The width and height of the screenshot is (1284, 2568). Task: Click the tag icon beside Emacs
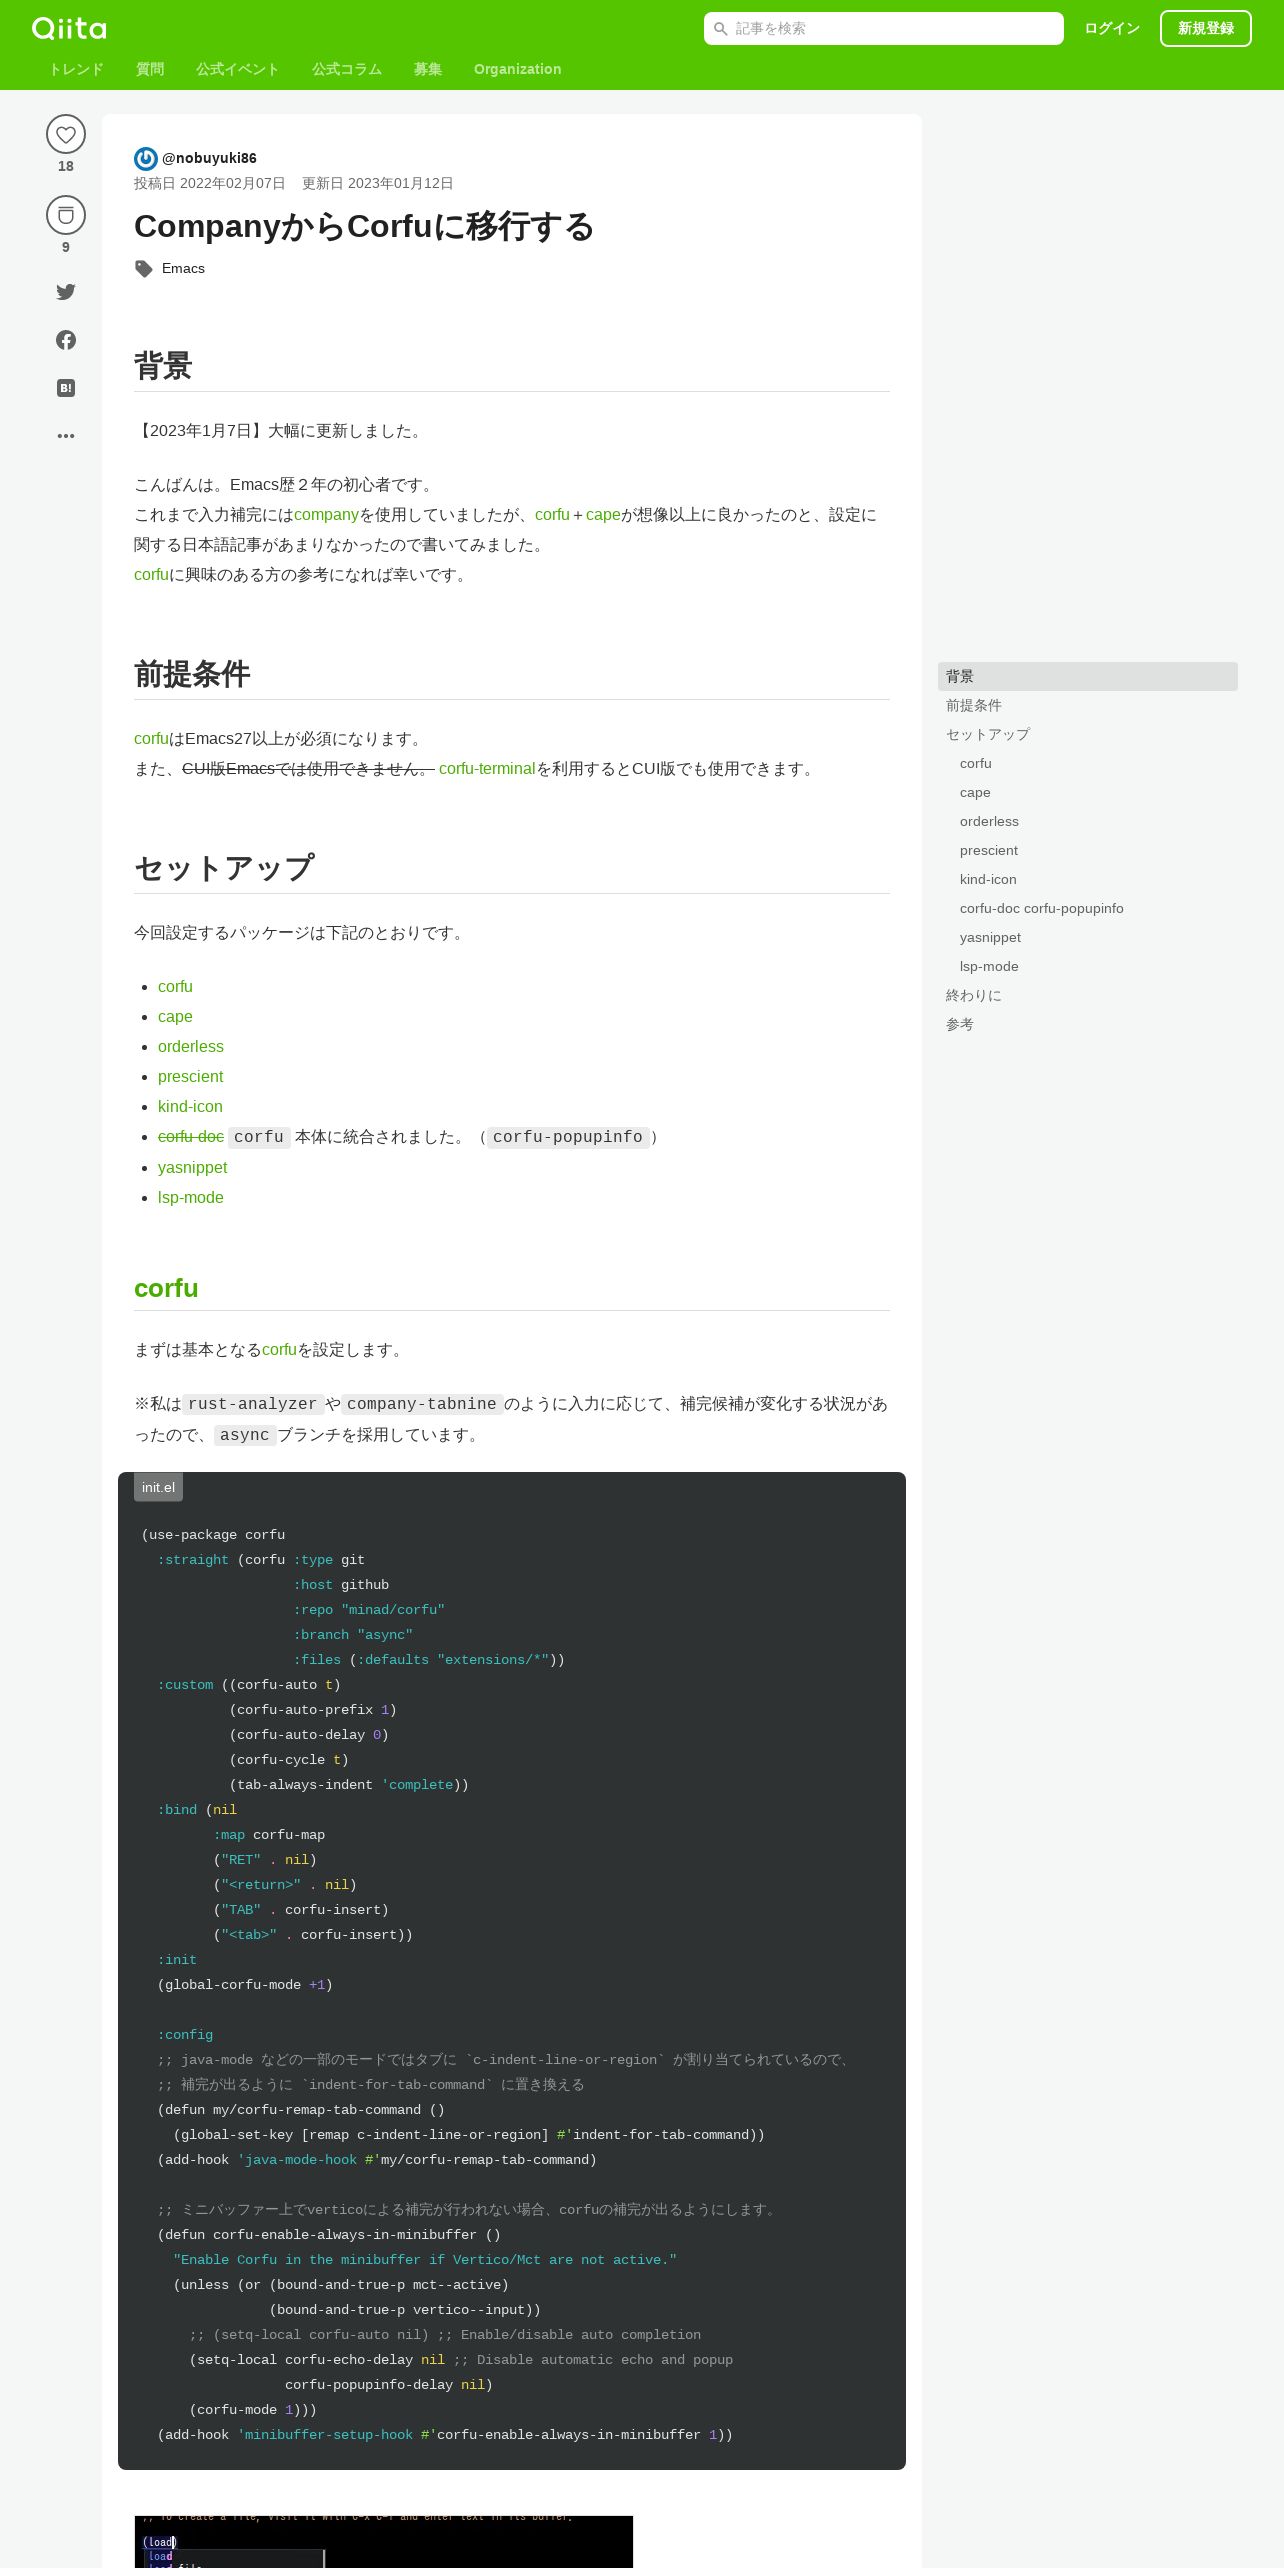tap(144, 269)
